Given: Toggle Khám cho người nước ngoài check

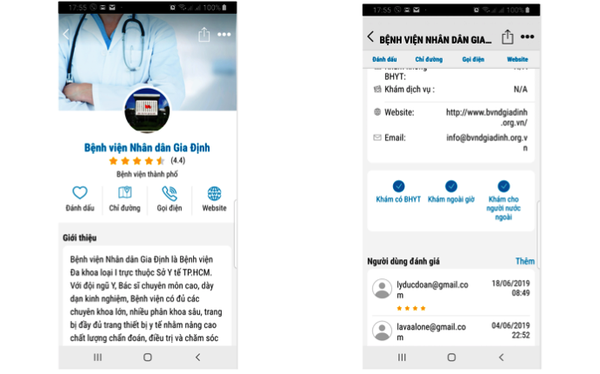Looking at the screenshot, I should 504,186.
